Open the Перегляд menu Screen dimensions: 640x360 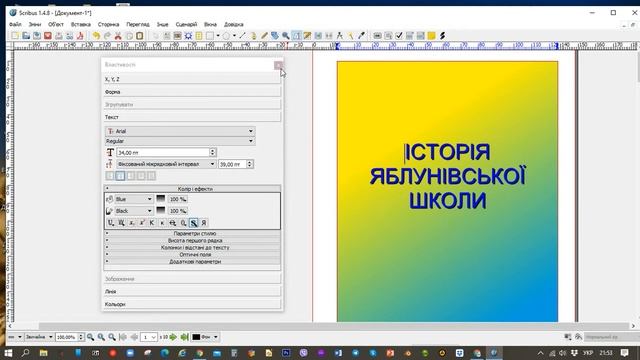click(138, 24)
